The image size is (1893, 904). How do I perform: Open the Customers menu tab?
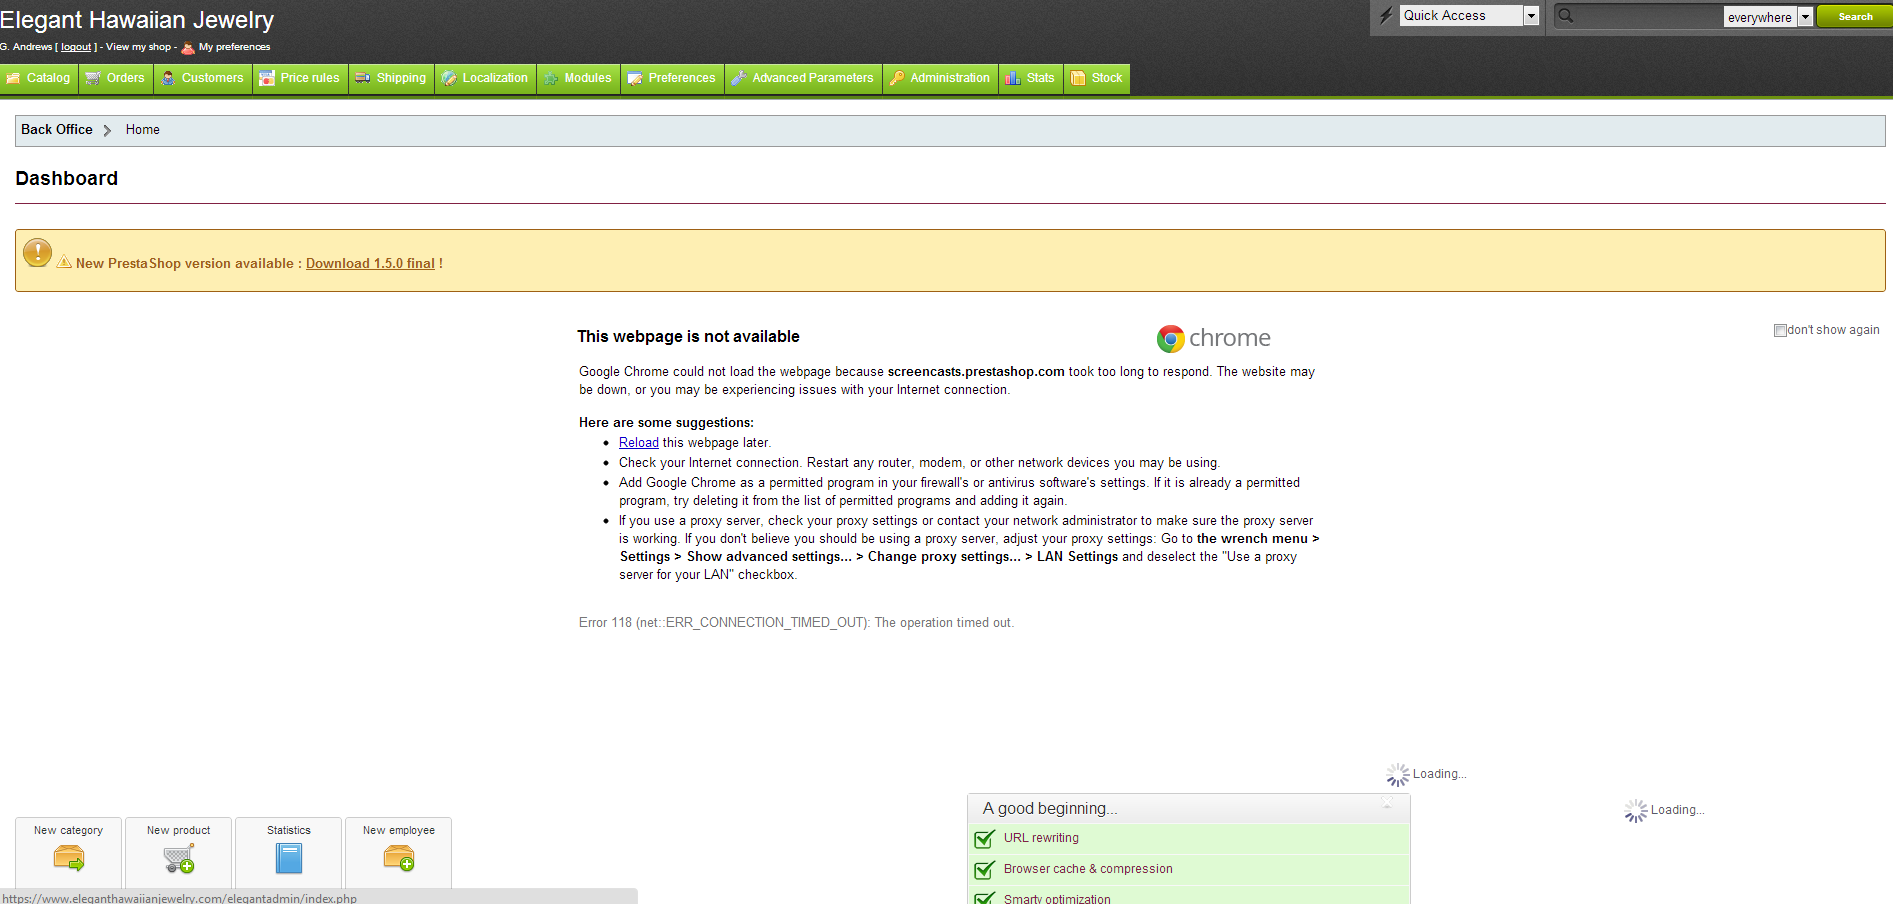203,78
